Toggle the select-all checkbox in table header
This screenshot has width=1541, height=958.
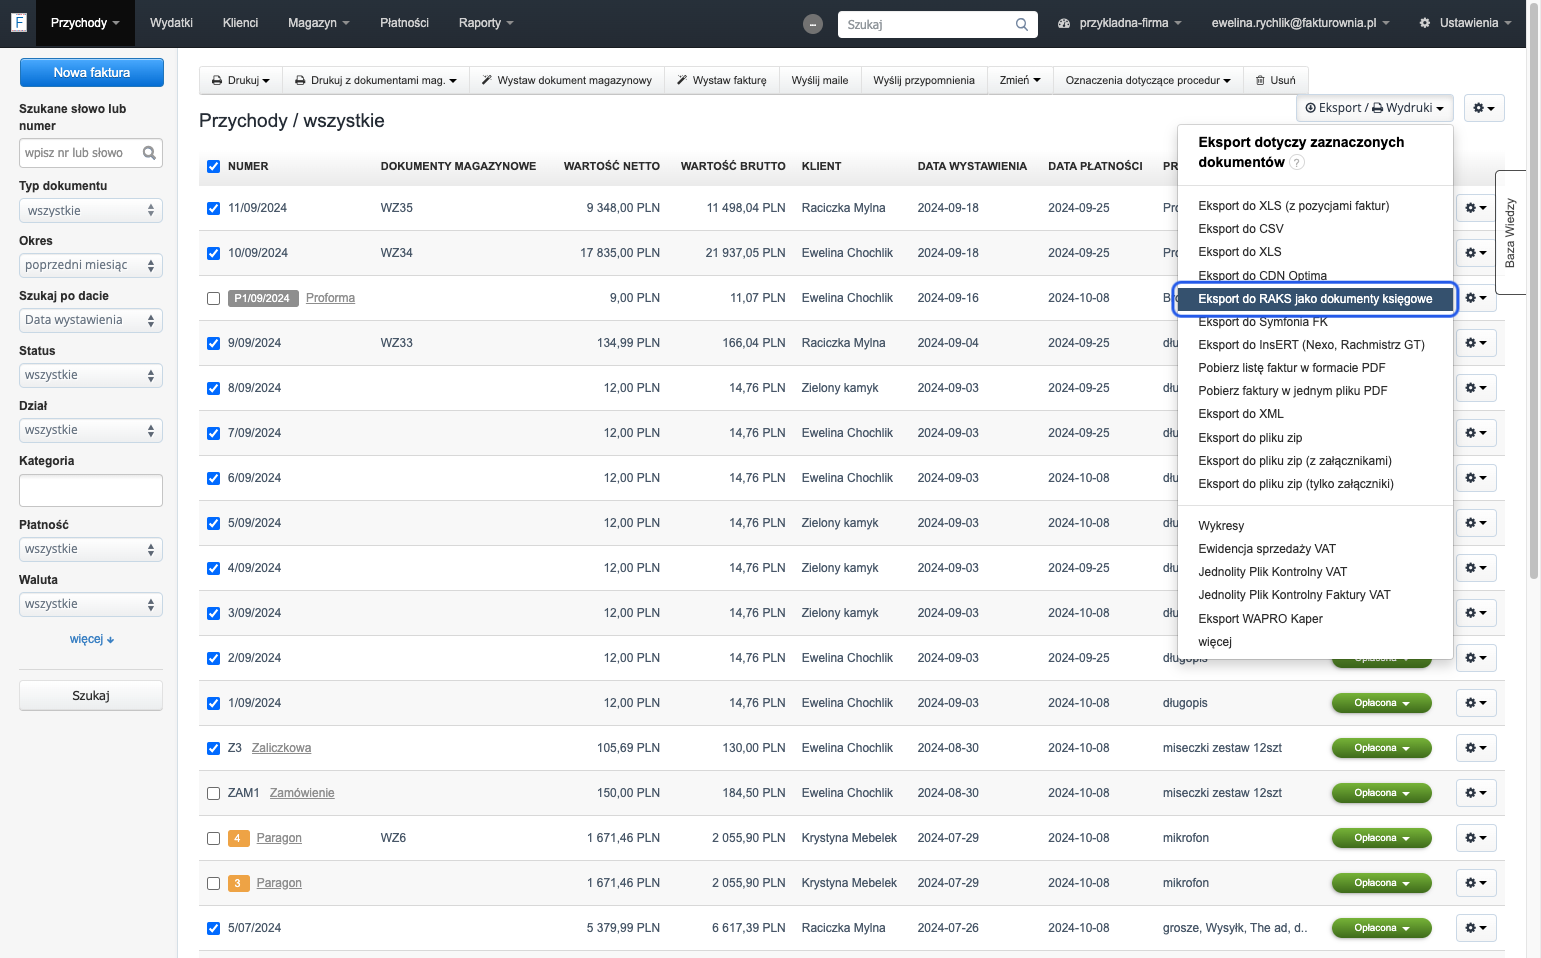pyautogui.click(x=213, y=166)
